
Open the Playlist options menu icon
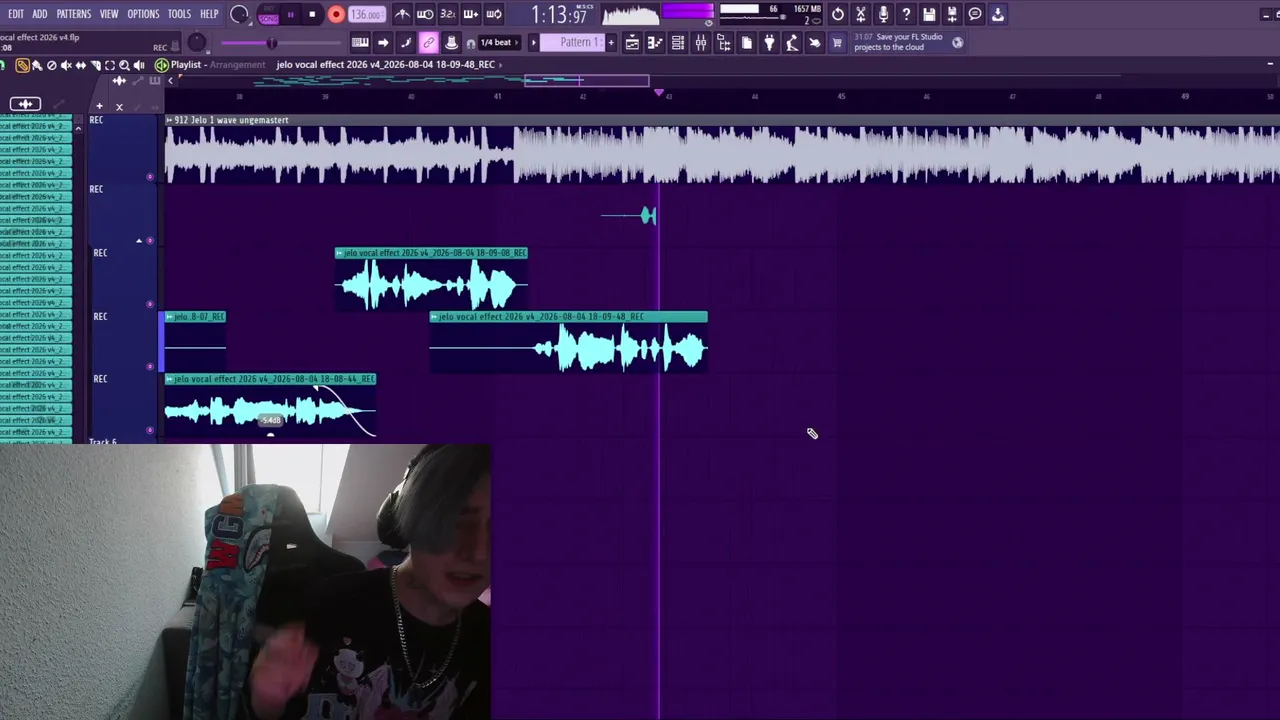pyautogui.click(x=162, y=65)
